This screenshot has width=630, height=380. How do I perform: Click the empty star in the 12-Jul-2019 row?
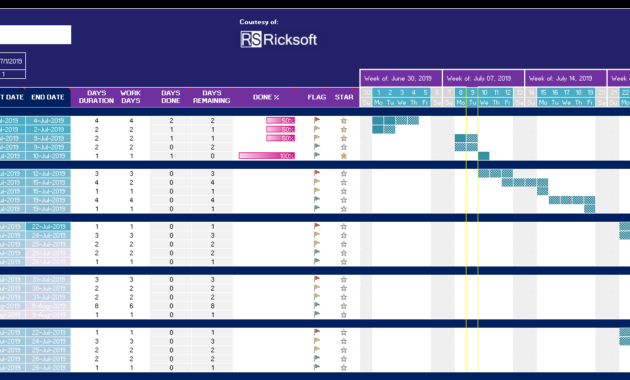[344, 173]
